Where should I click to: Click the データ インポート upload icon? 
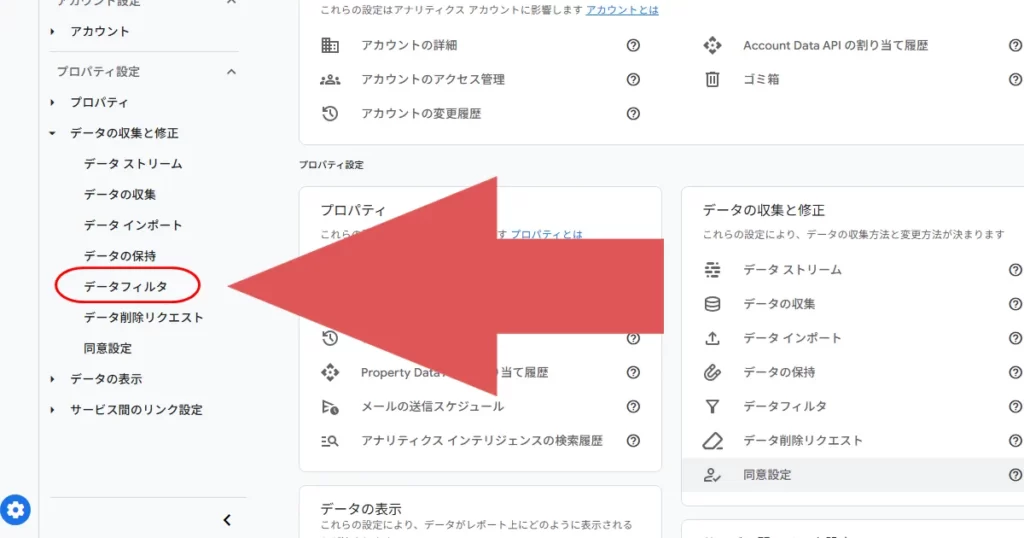tap(712, 338)
